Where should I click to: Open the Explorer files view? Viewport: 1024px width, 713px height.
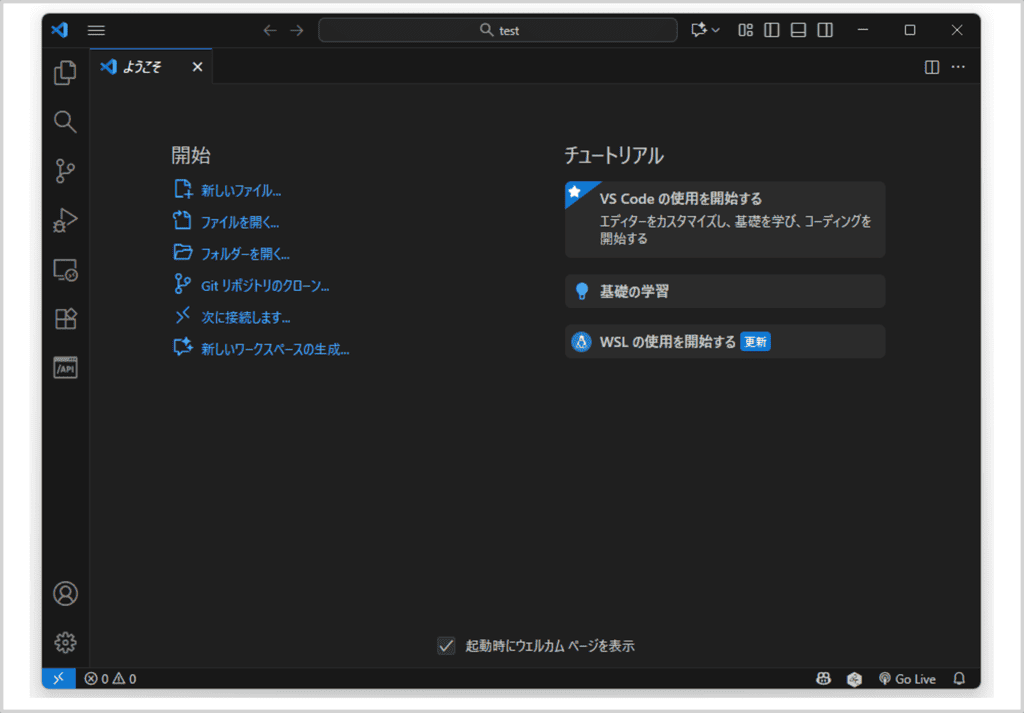pyautogui.click(x=65, y=73)
